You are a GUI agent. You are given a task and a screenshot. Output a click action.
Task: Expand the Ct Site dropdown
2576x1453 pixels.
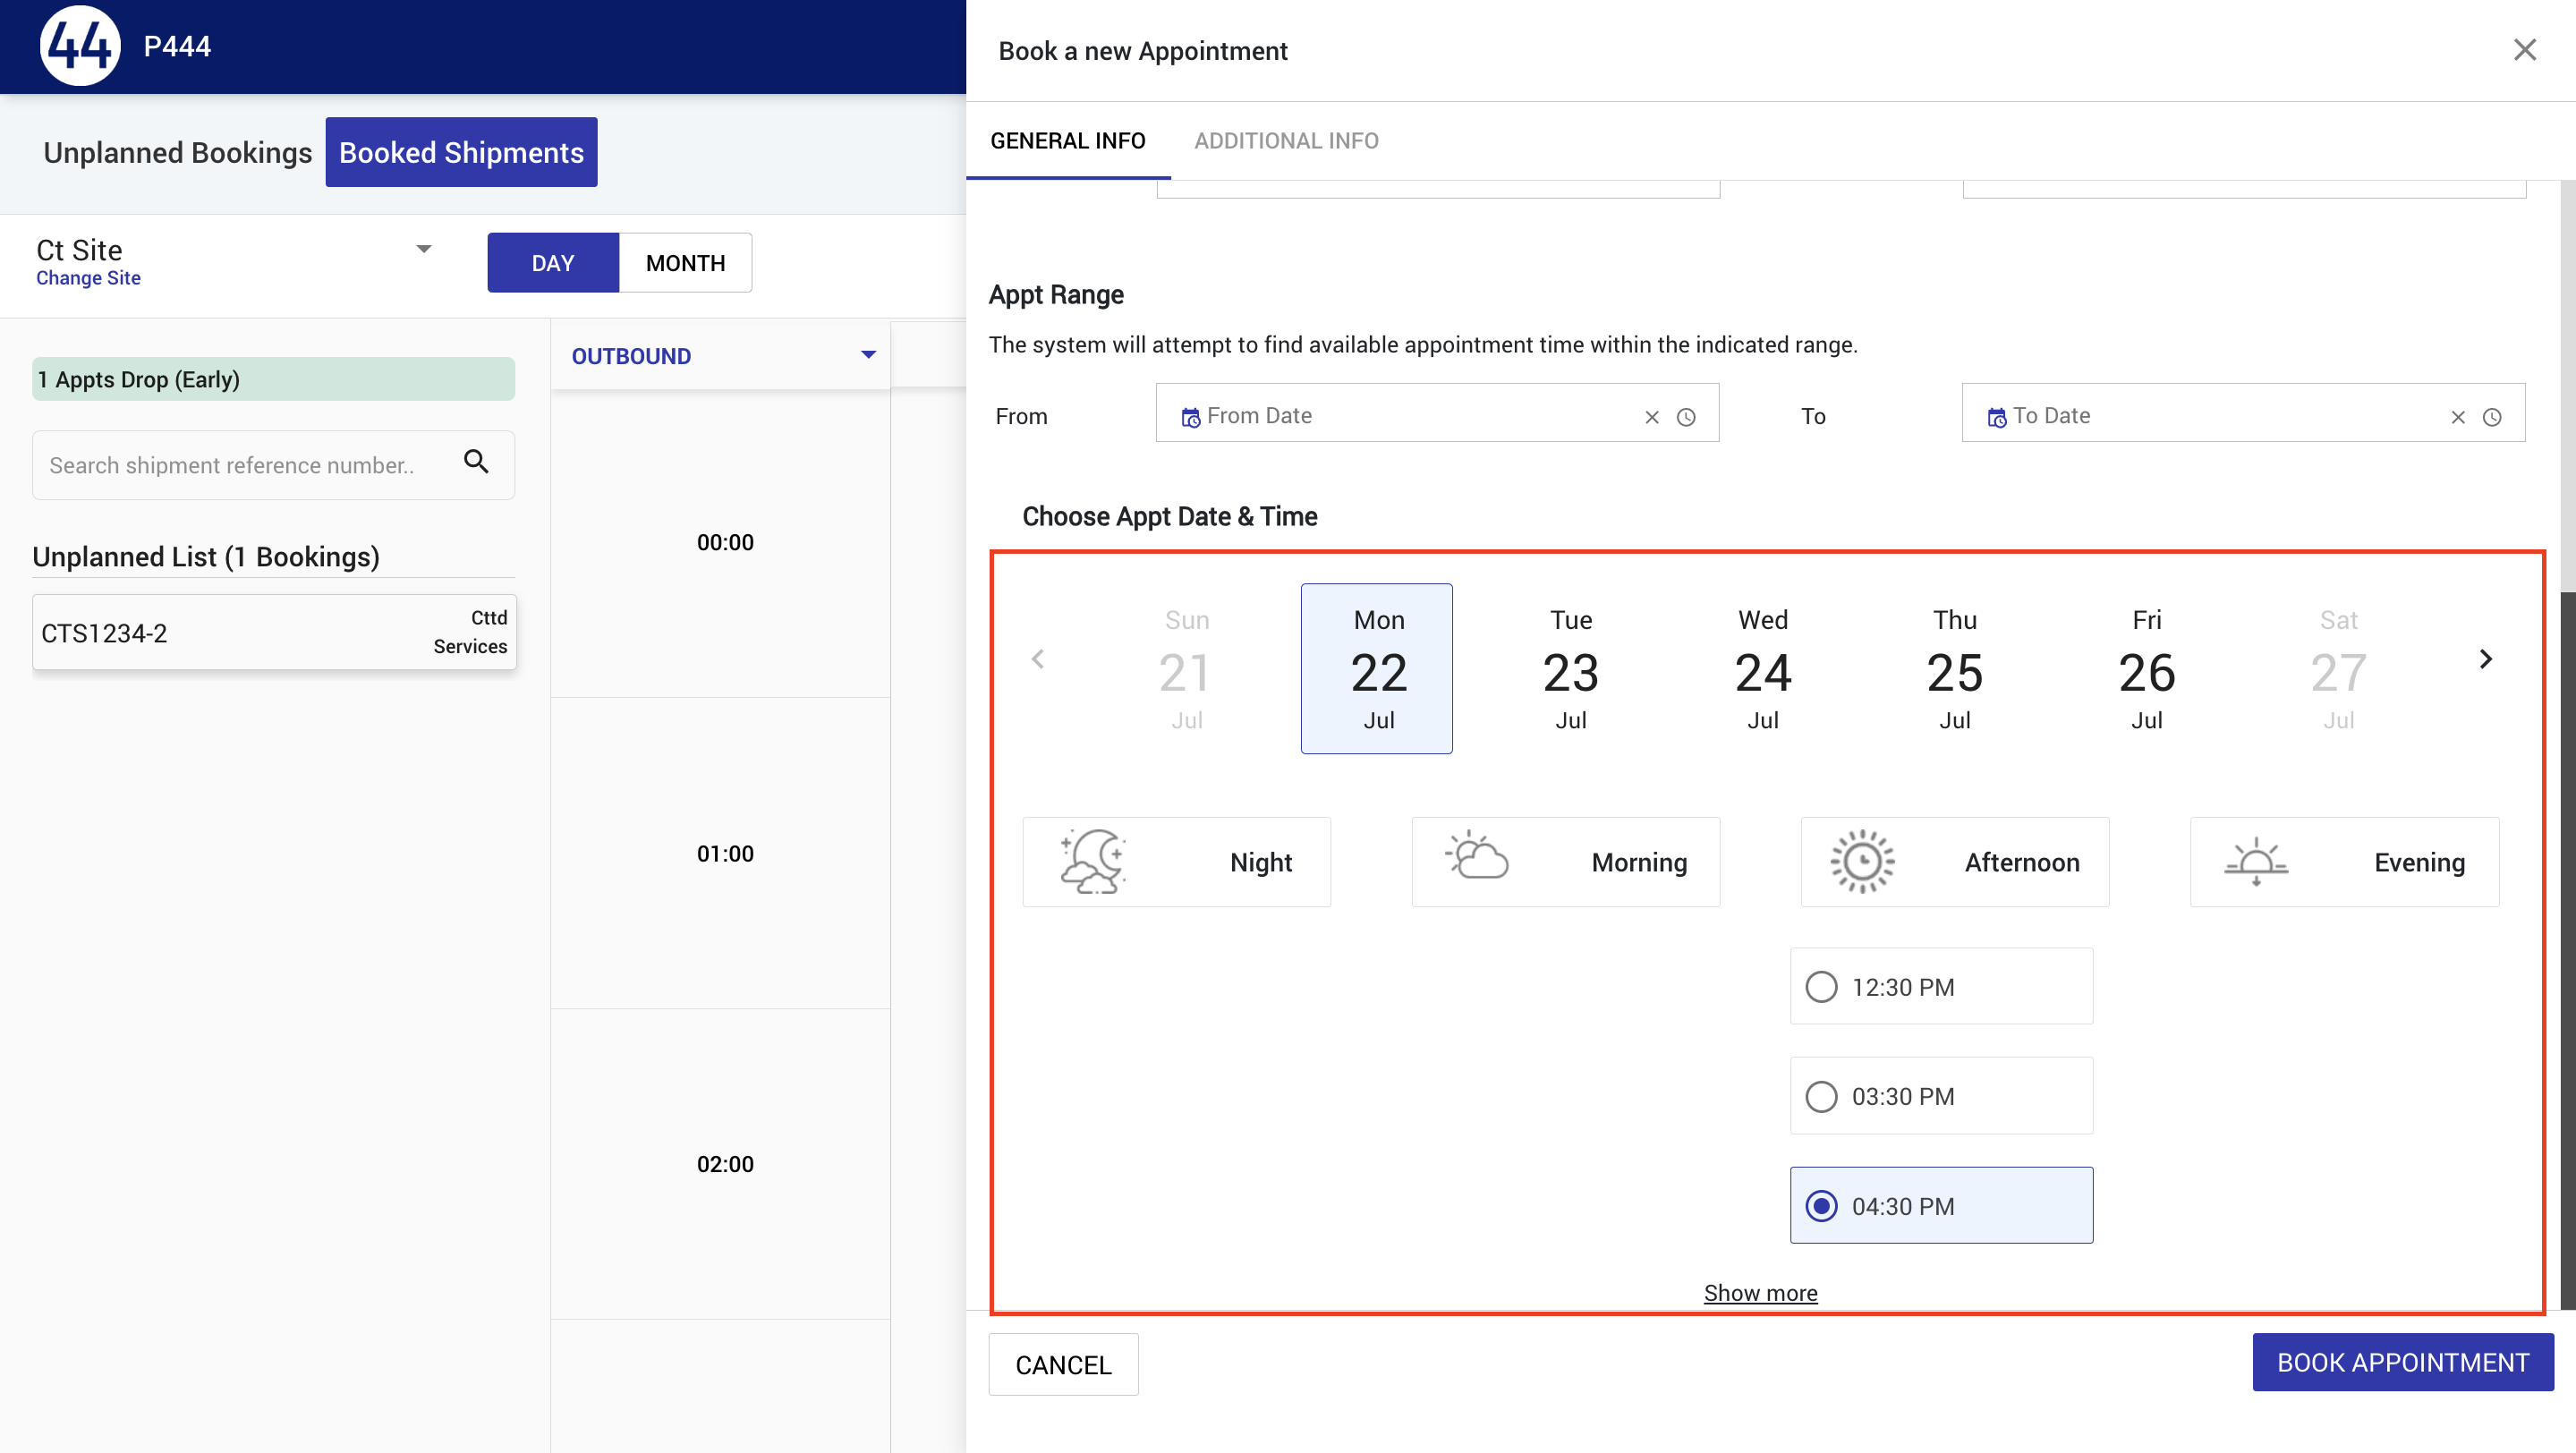click(x=424, y=249)
